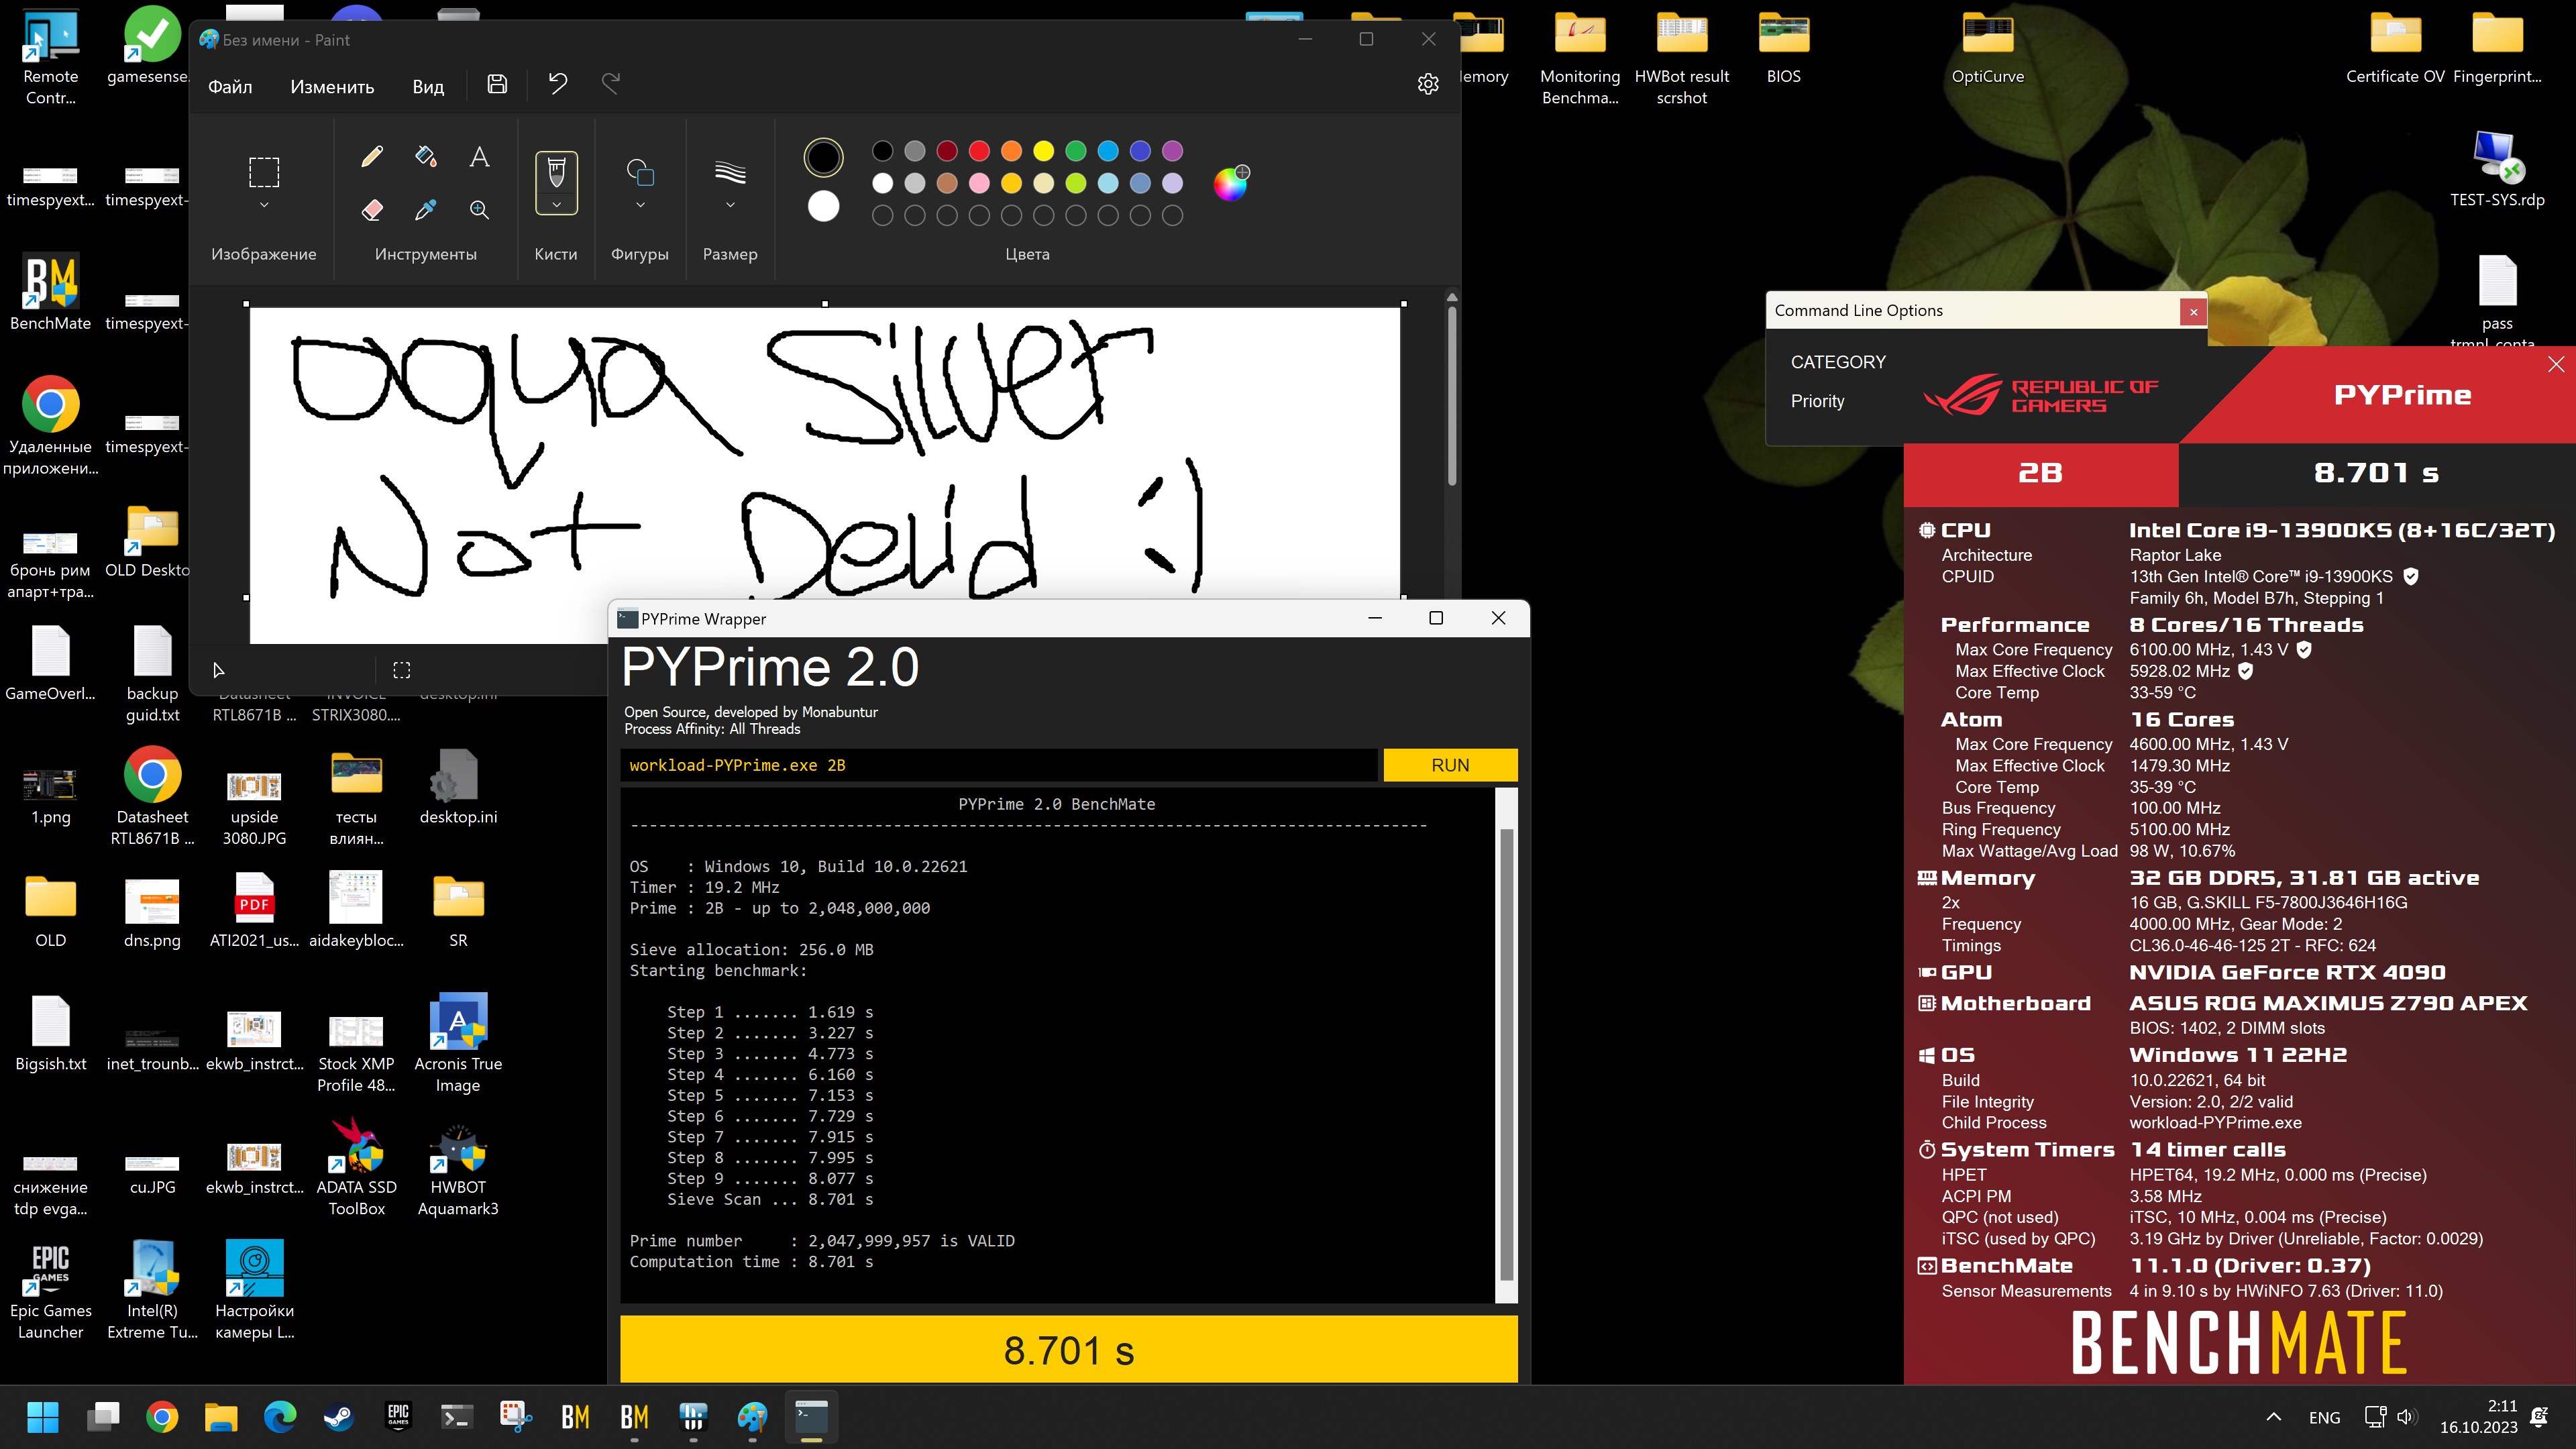The height and width of the screenshot is (1449, 2576).
Task: Select the Color picker eyedropper tool
Action: click(425, 209)
